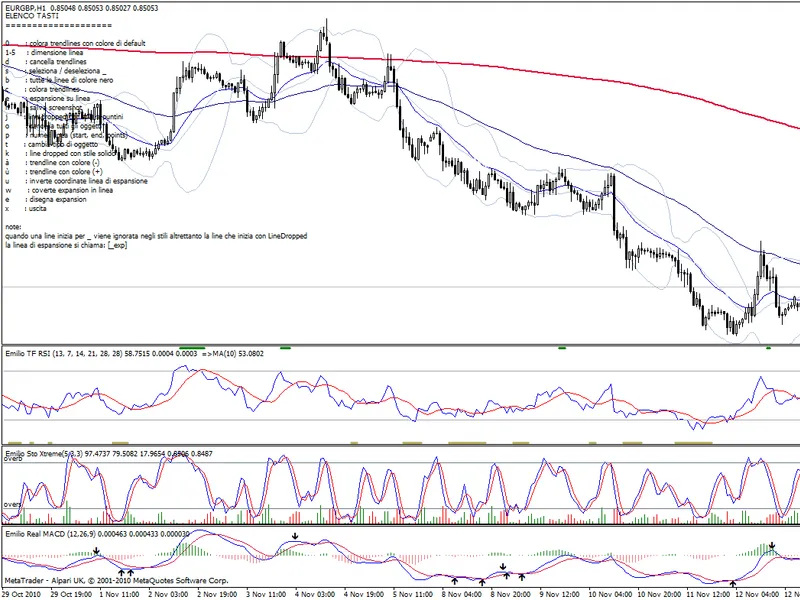Select the '1 Nov 11:00' time label

119,594
